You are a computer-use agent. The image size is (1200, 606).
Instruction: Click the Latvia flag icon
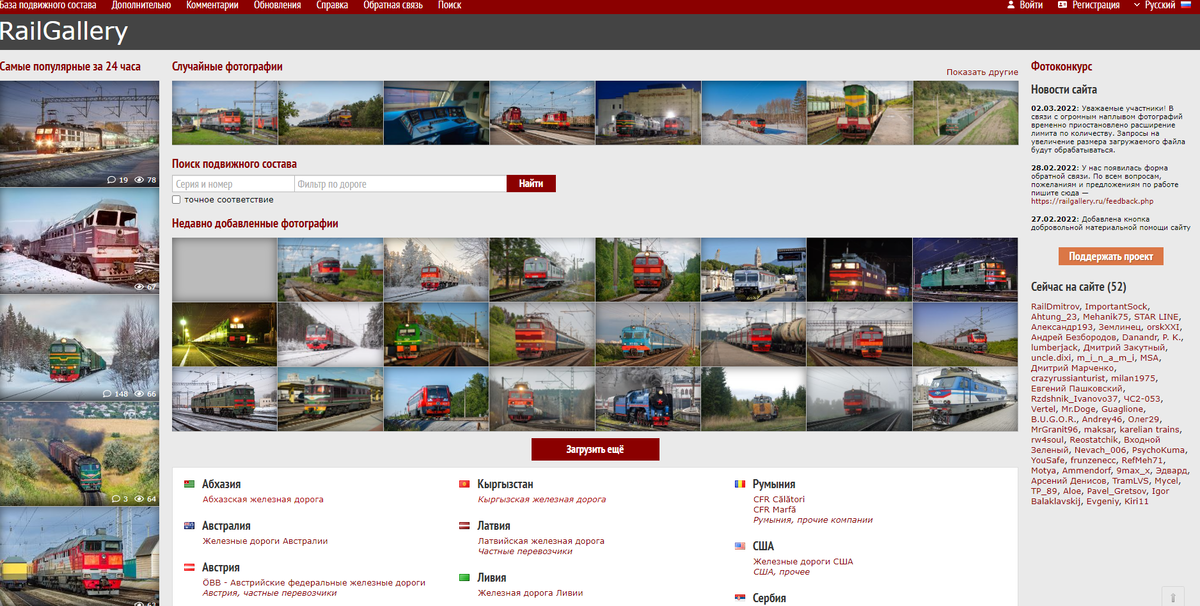[464, 526]
